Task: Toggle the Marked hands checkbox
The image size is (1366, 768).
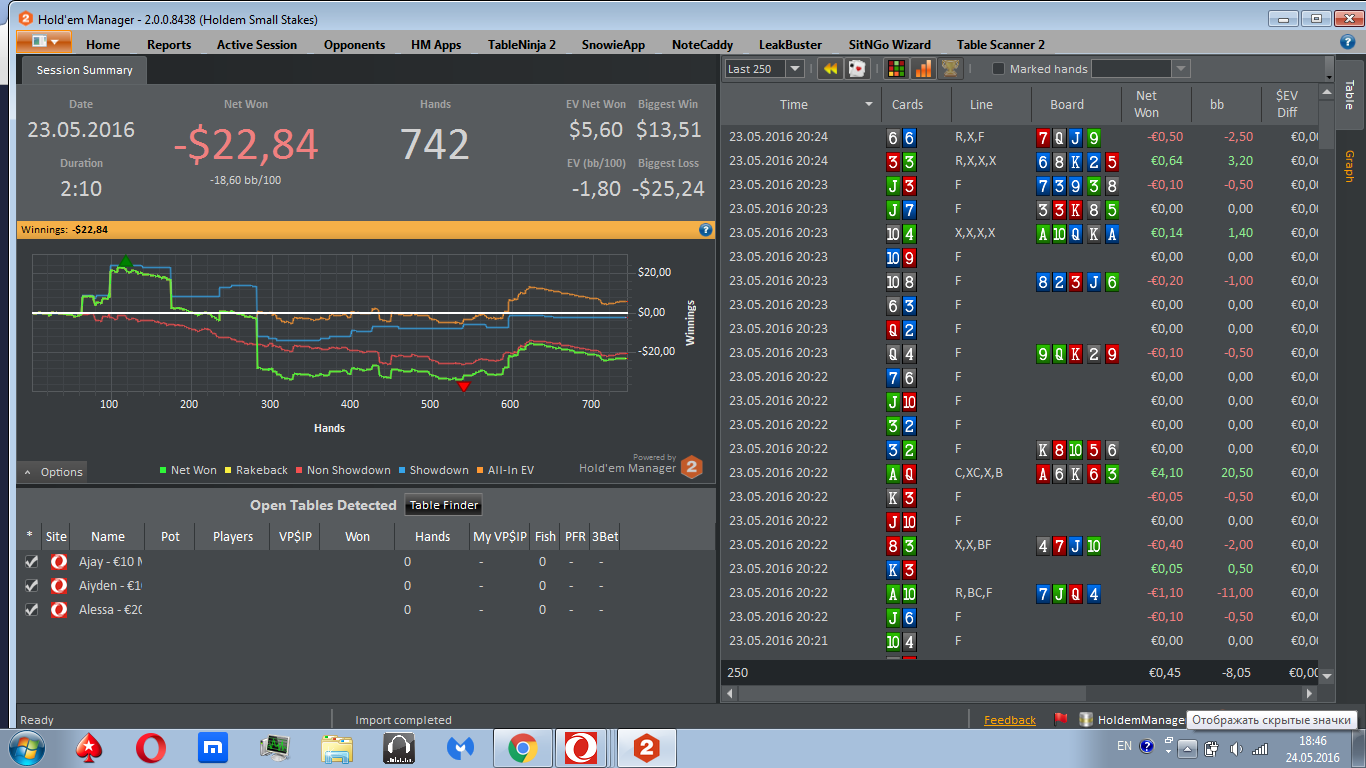Action: click(x=998, y=69)
